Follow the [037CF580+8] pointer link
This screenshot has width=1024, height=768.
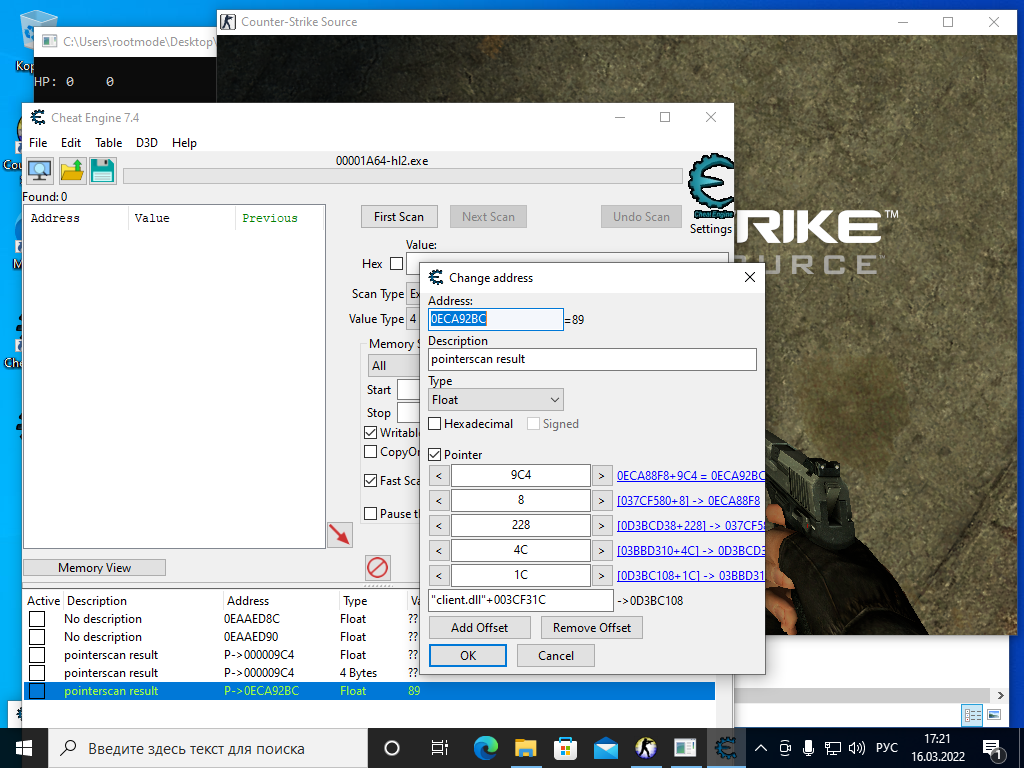[x=688, y=501]
